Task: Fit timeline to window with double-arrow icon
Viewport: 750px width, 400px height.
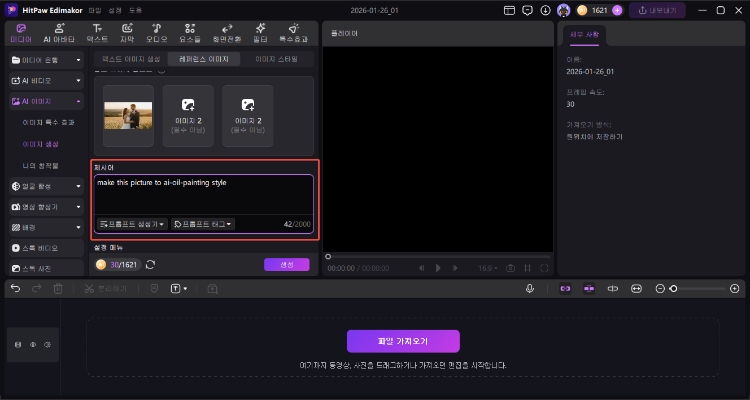Action: click(x=636, y=289)
